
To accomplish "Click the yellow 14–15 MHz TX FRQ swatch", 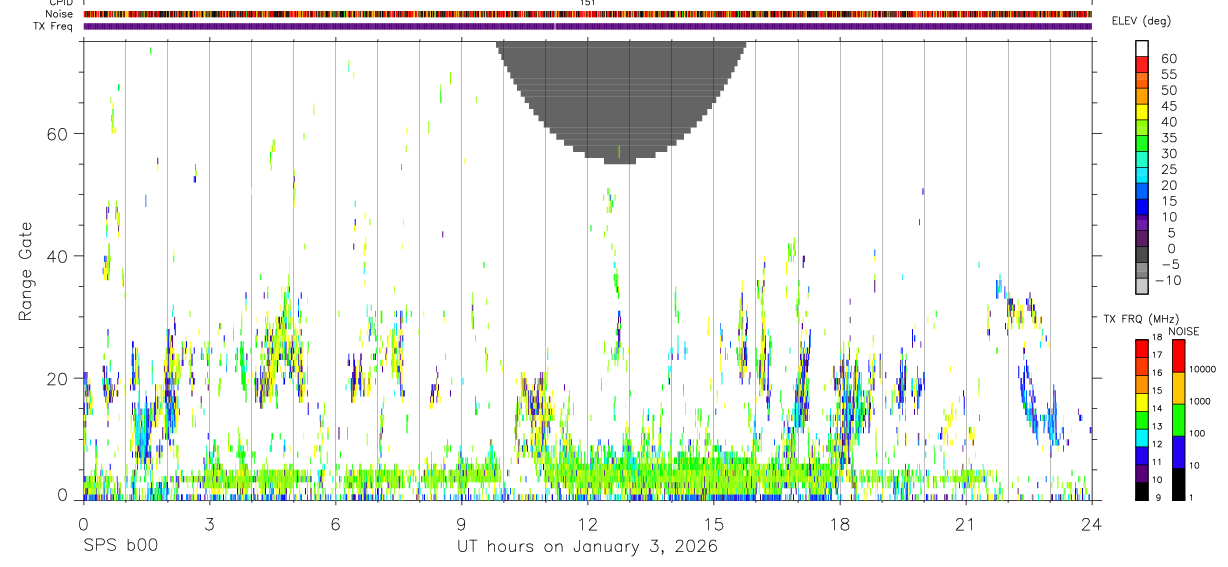I will pyautogui.click(x=1142, y=401).
